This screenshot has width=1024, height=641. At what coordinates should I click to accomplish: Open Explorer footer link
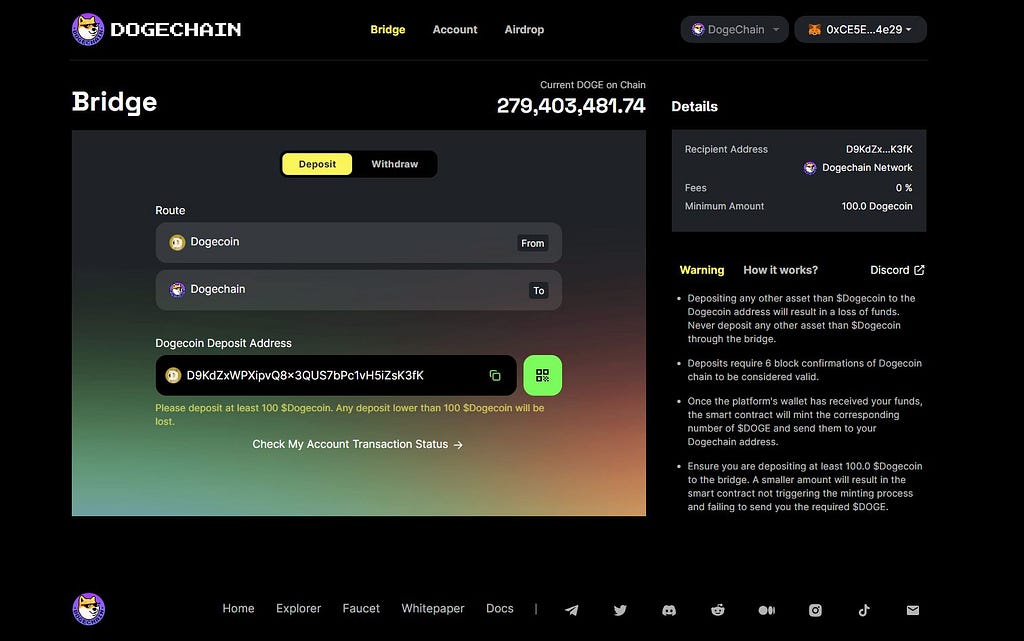point(298,608)
